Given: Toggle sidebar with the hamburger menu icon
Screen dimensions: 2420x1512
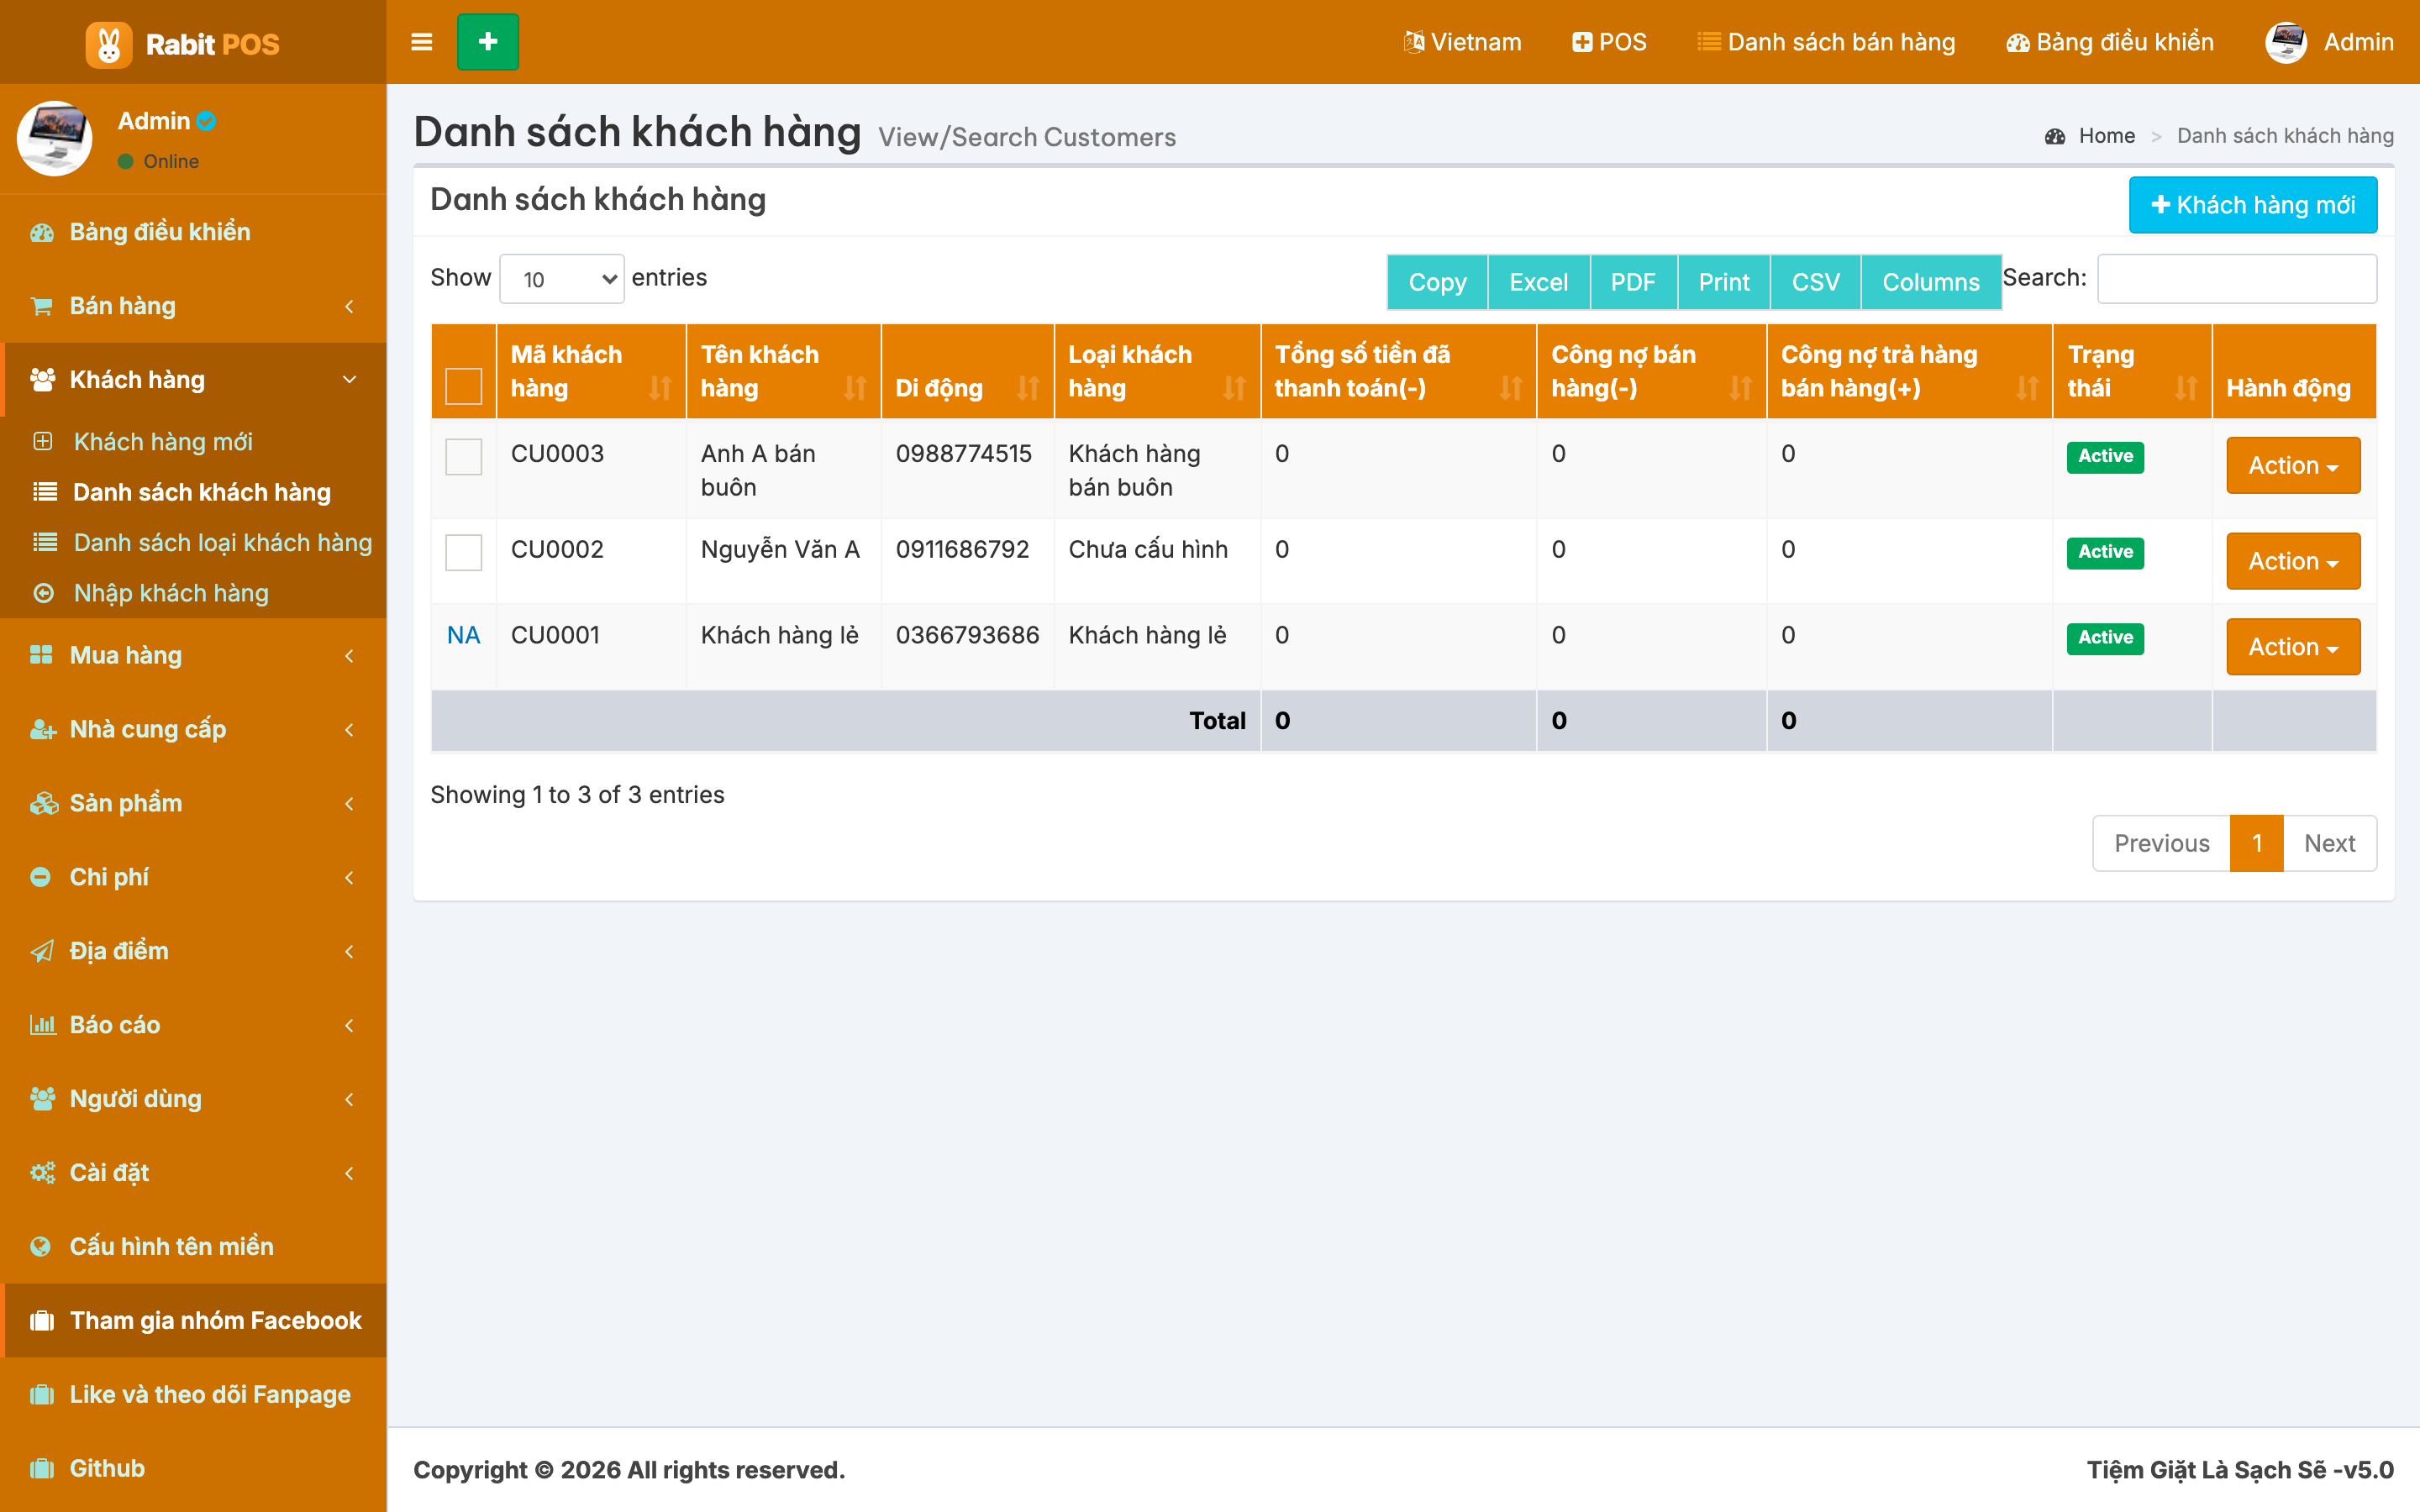Looking at the screenshot, I should click(x=422, y=42).
